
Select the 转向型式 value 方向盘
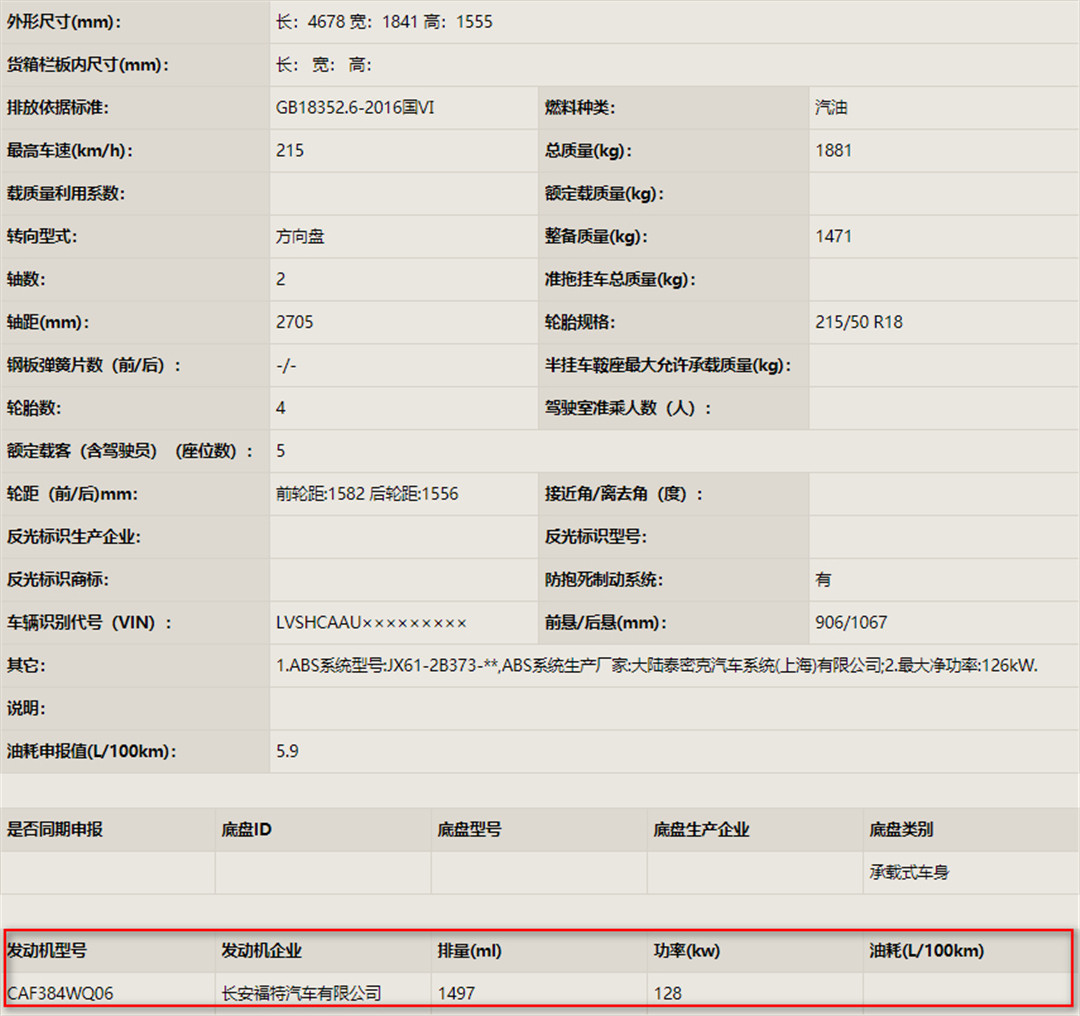point(300,237)
